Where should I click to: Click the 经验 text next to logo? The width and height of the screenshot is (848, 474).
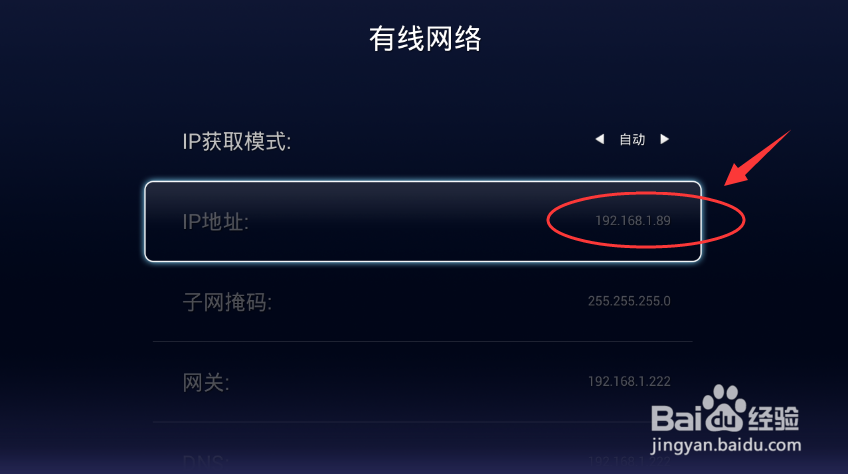pyautogui.click(x=773, y=418)
